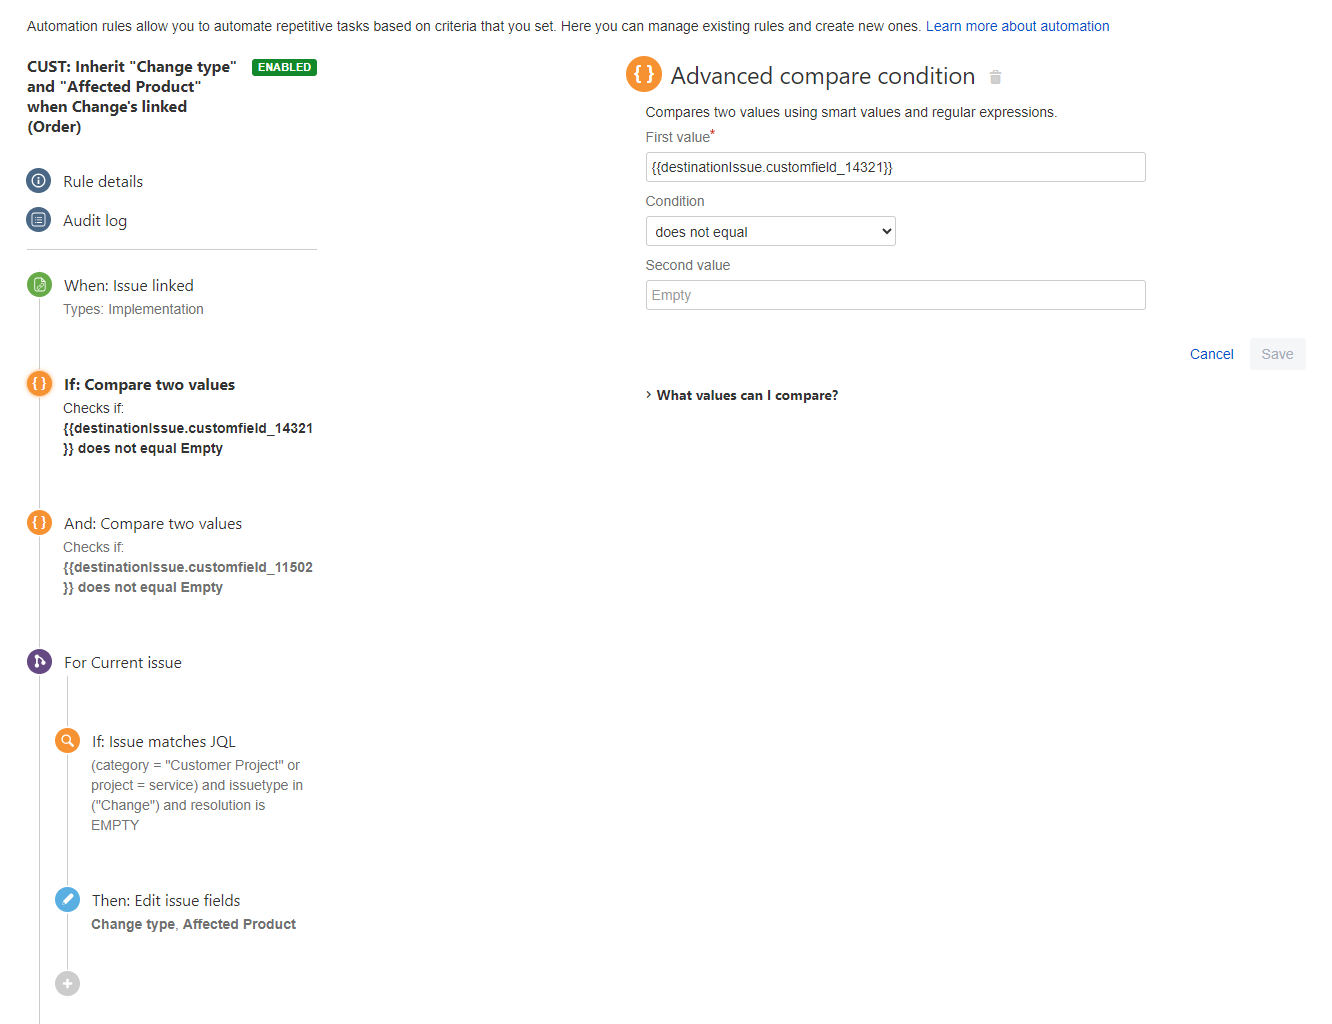Viewport: 1332px width, 1024px height.
Task: Click the Audit log list icon
Action: 38,219
